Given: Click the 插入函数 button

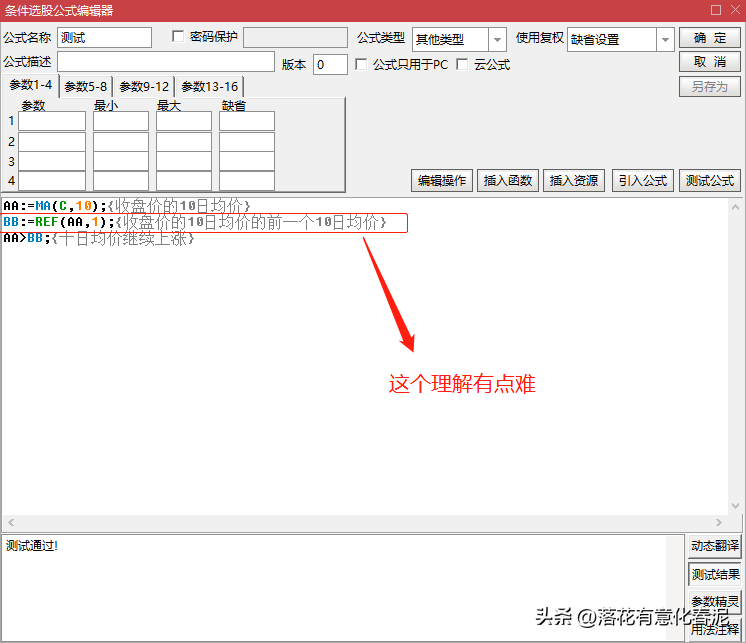Looking at the screenshot, I should tap(508, 181).
